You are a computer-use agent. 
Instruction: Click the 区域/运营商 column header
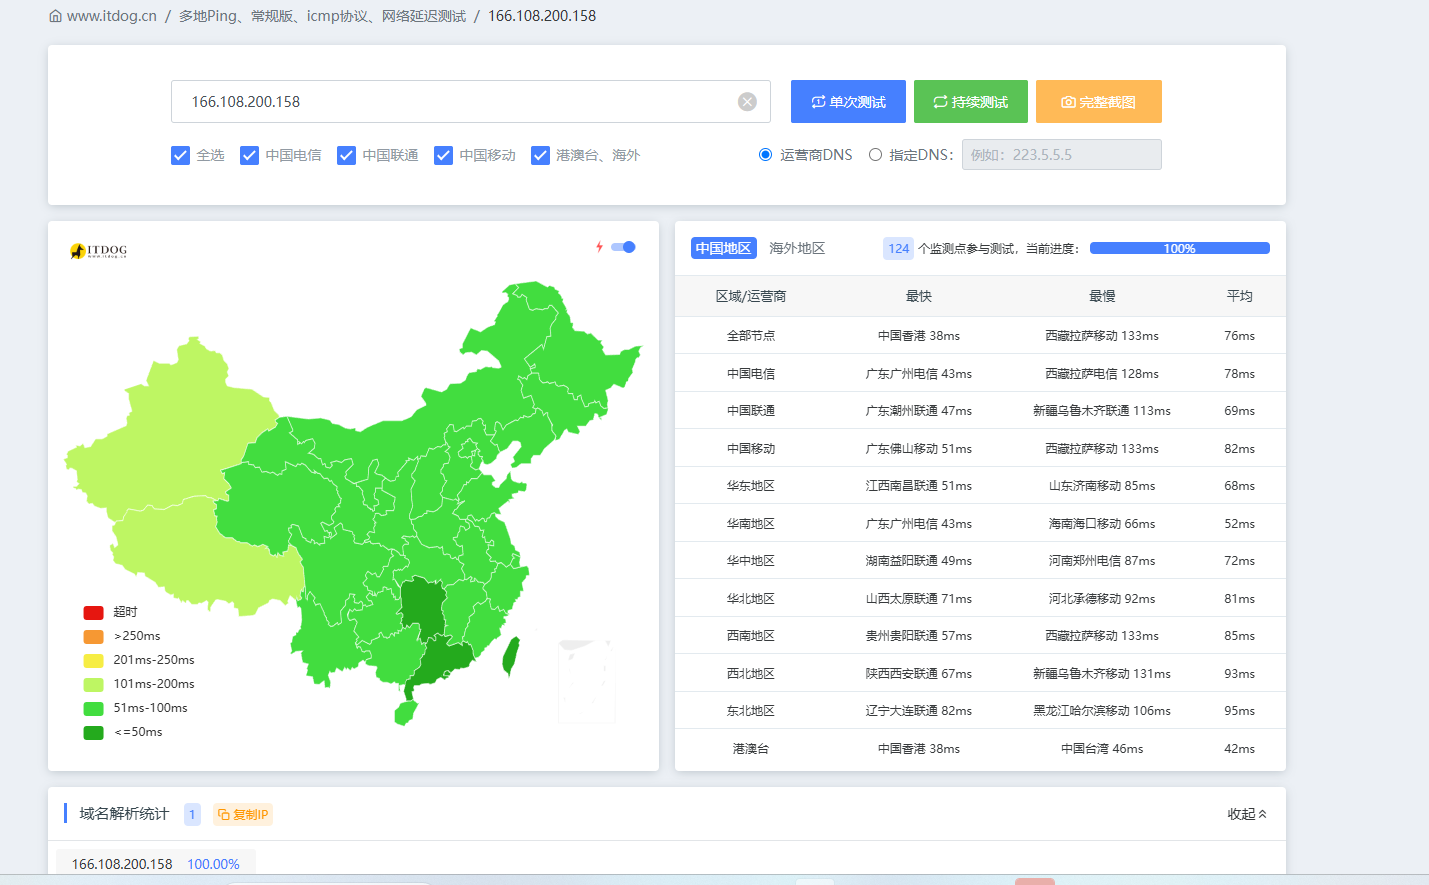point(751,296)
